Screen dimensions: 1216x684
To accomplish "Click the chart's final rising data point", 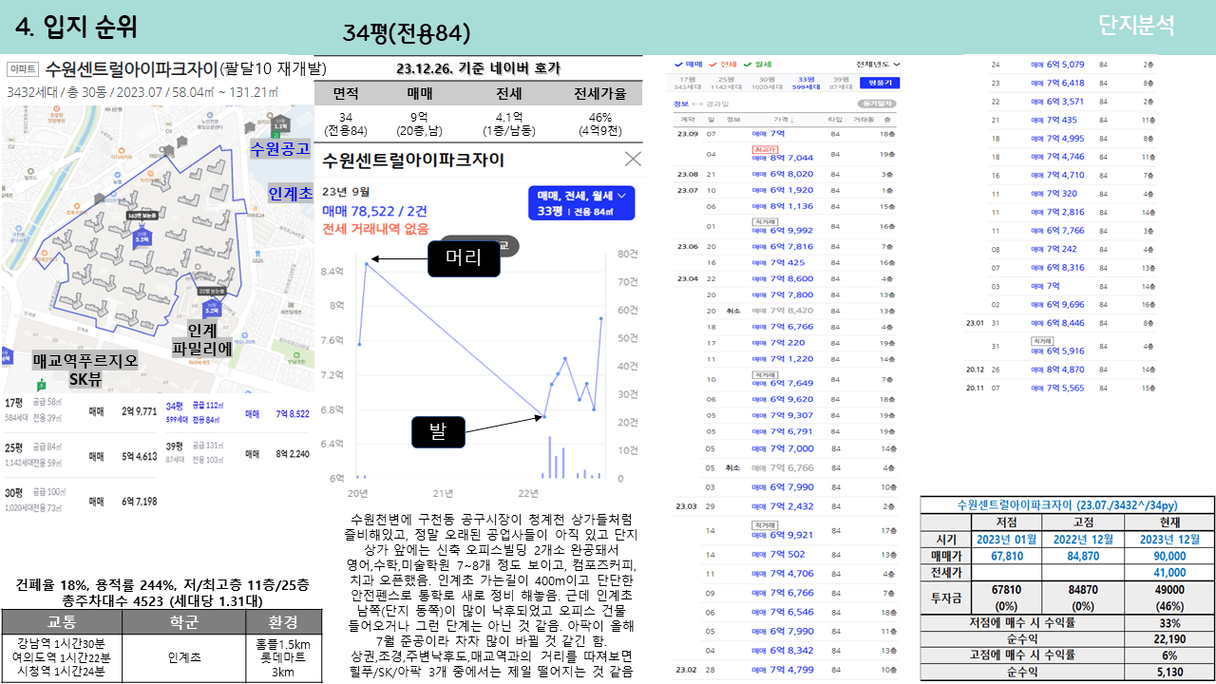I will tap(601, 318).
